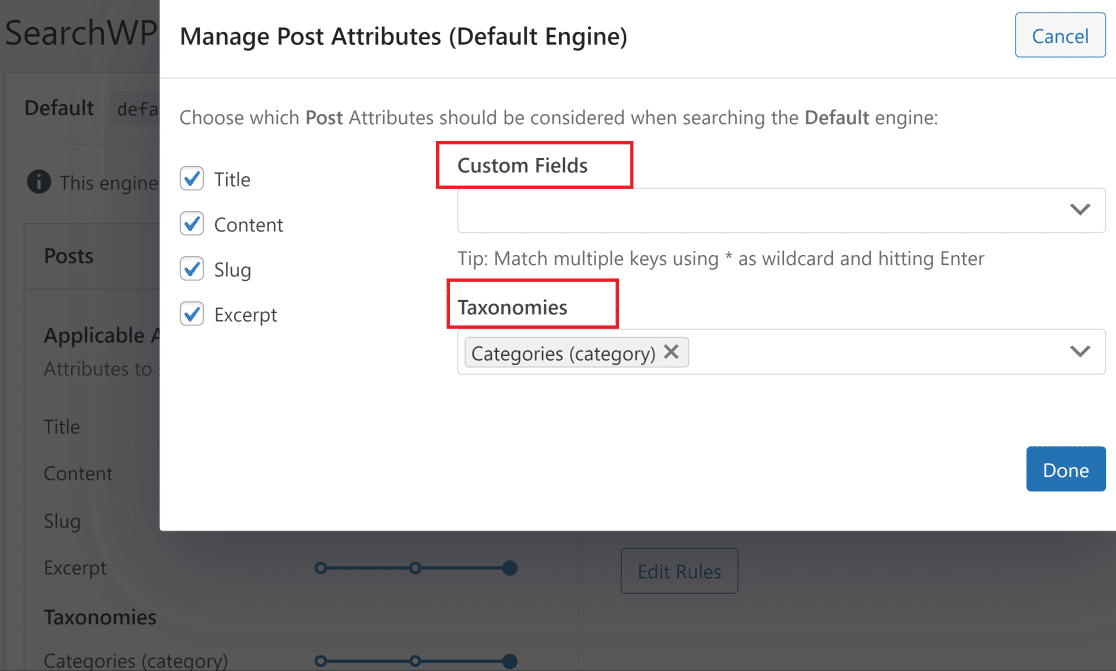Click the Edit Rules button

(x=679, y=572)
